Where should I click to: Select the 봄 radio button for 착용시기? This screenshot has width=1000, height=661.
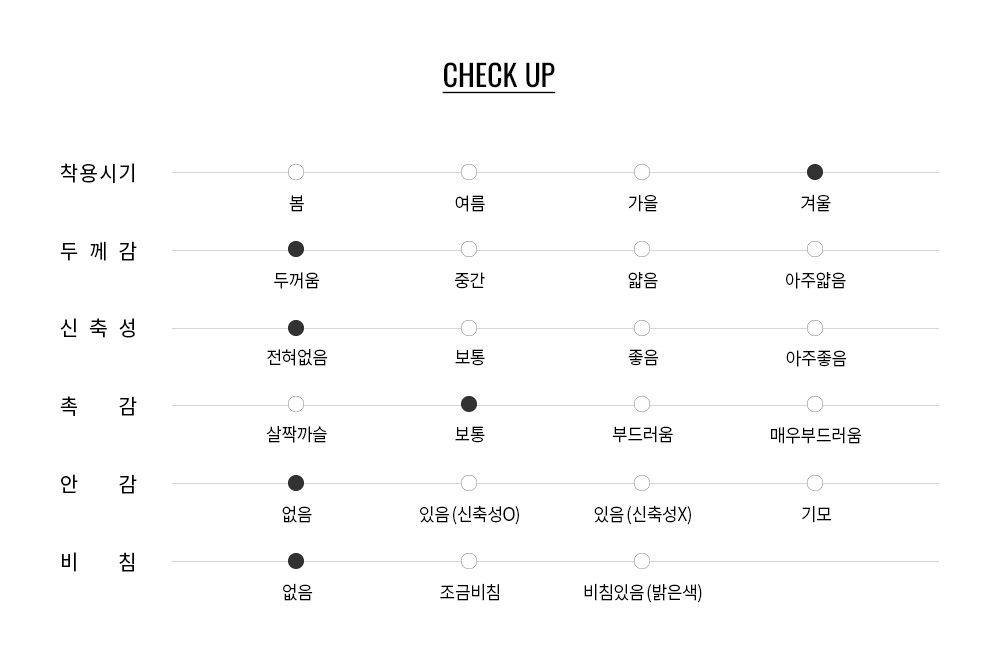[296, 172]
